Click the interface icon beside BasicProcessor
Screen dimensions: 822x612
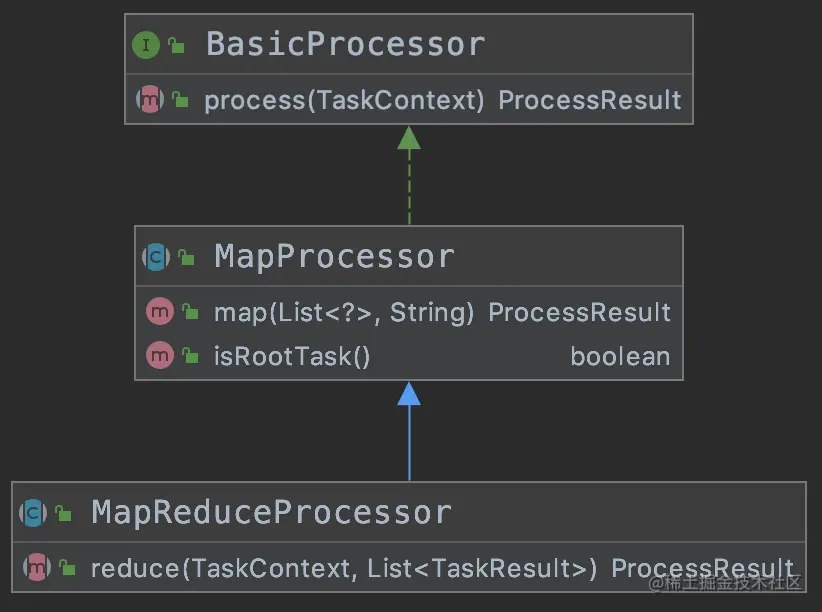point(146,45)
